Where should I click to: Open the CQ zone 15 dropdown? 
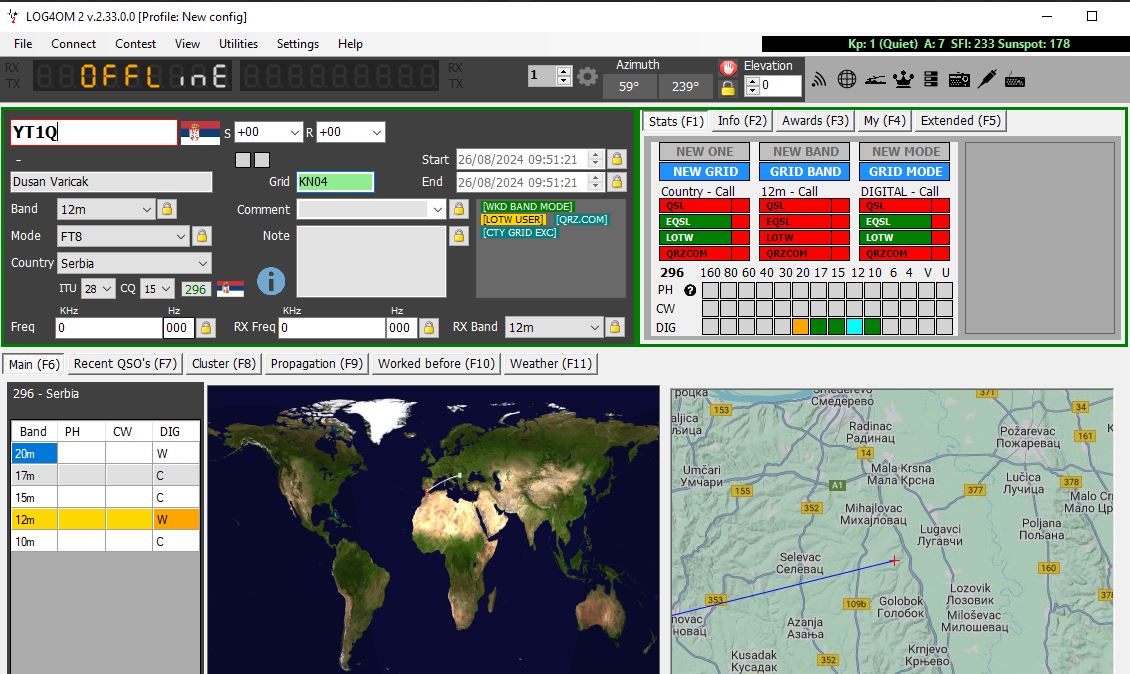pos(166,289)
